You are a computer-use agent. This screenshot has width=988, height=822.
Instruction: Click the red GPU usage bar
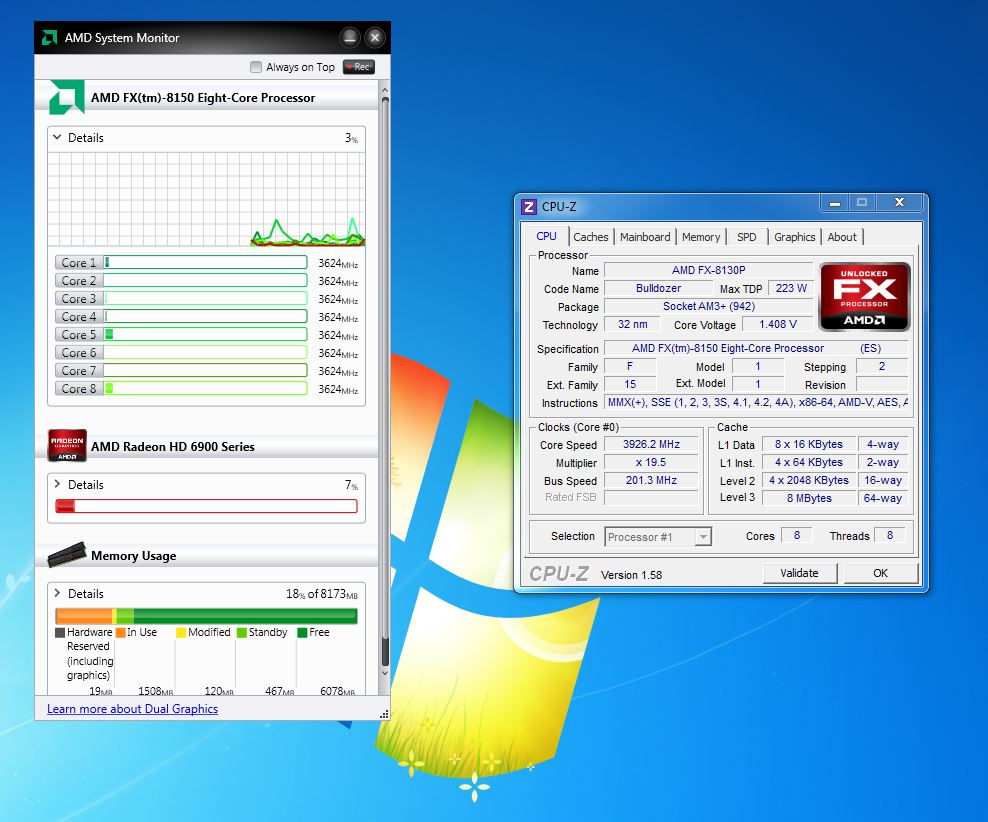point(206,506)
